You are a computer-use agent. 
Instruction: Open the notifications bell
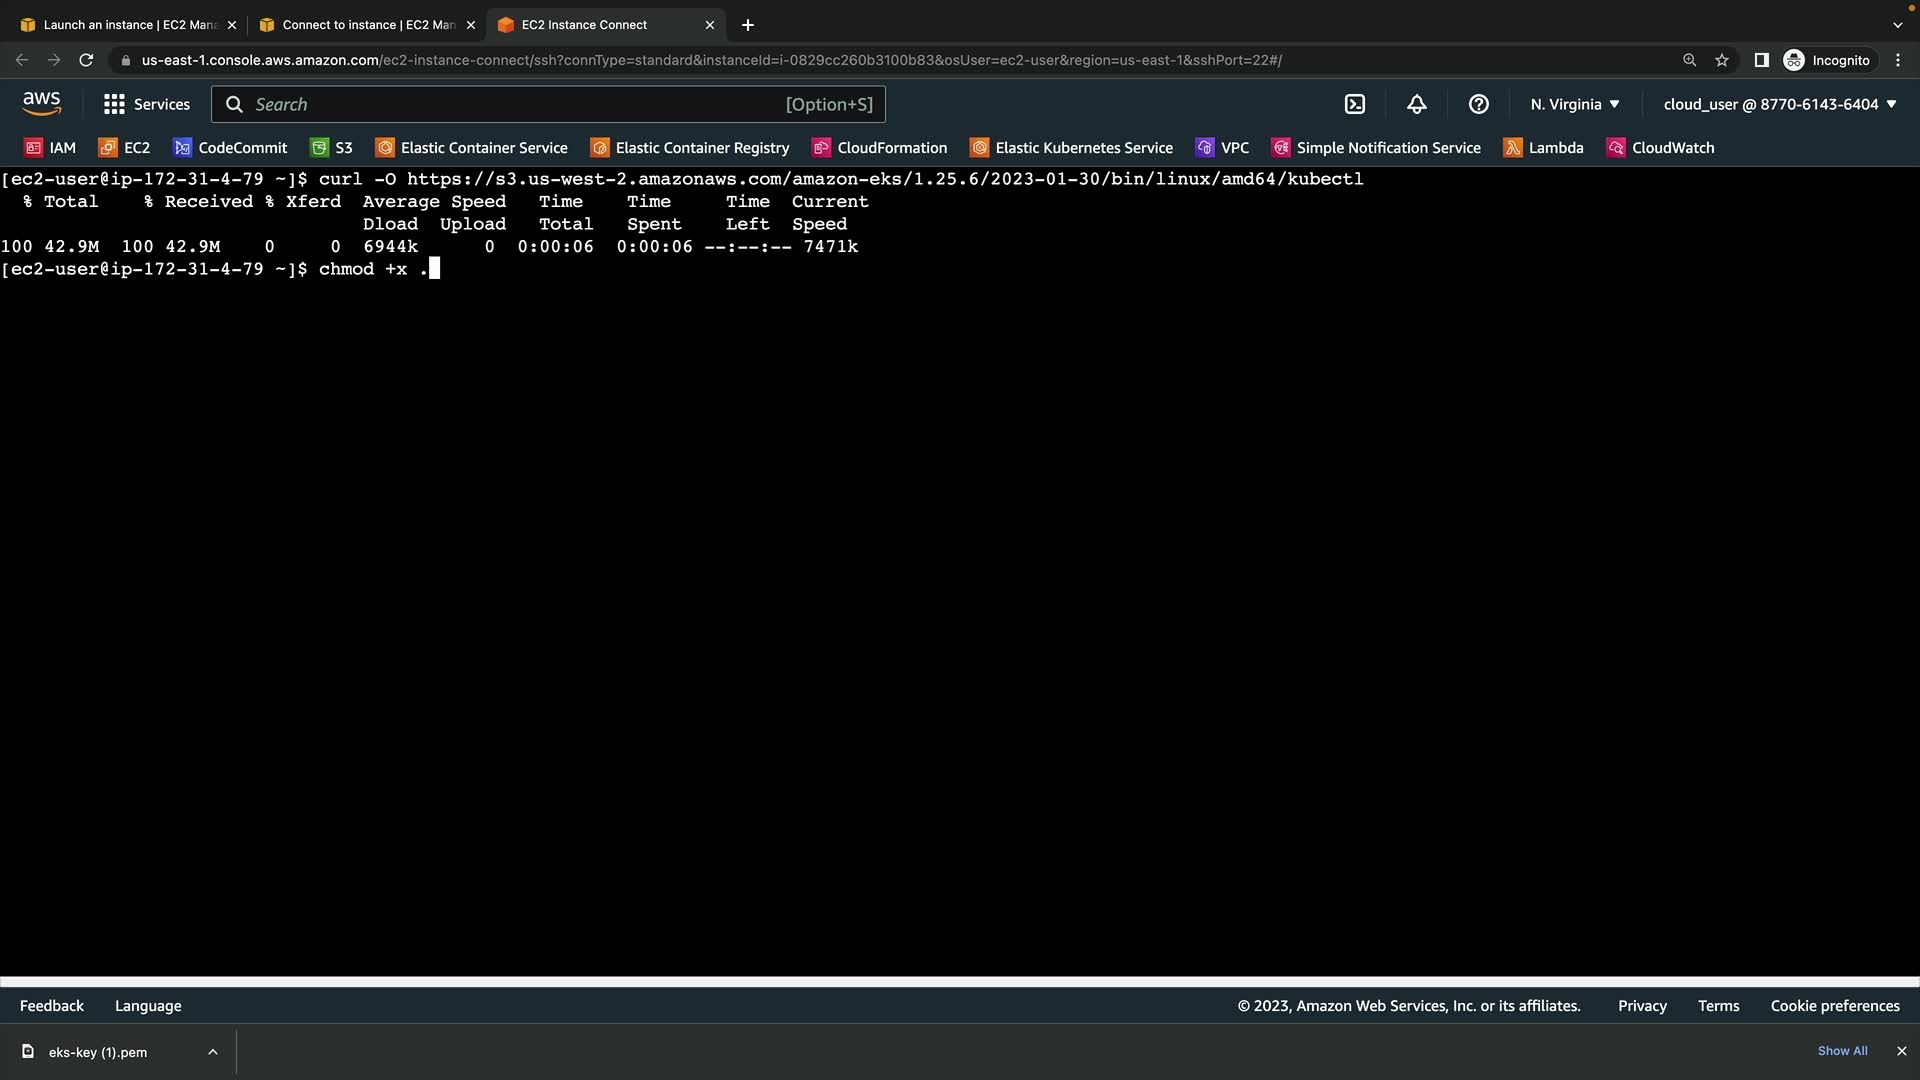point(1417,104)
